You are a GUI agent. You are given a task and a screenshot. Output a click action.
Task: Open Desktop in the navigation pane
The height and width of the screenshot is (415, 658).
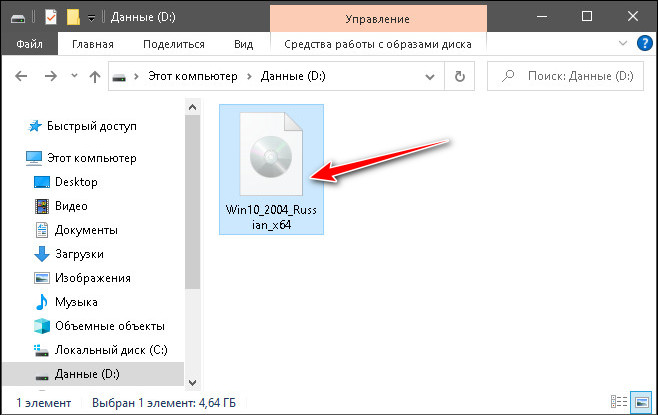76,182
